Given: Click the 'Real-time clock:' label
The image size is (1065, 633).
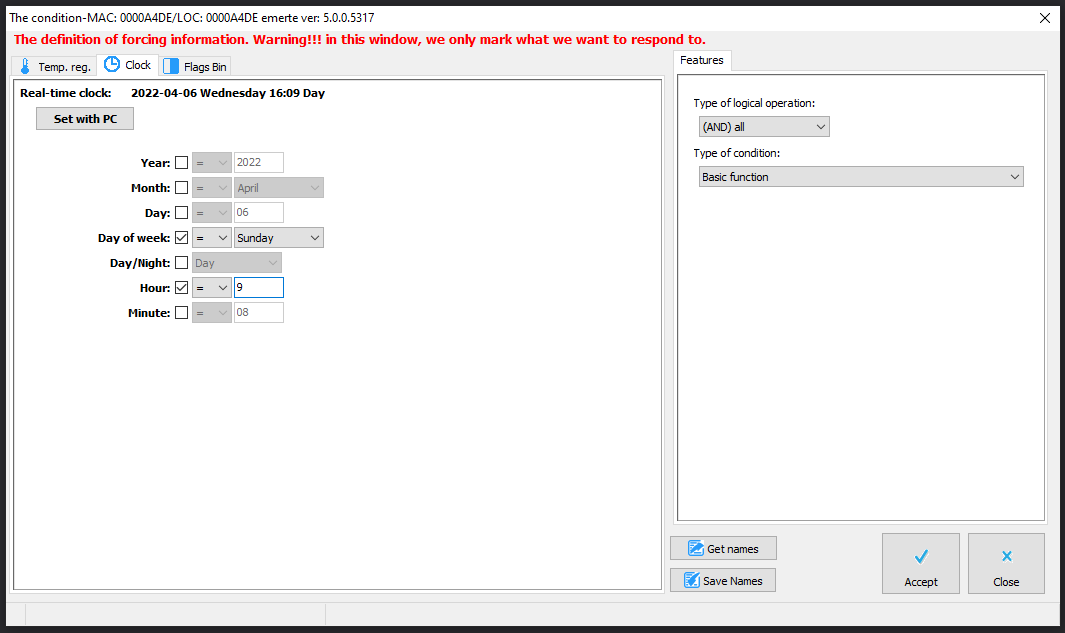Looking at the screenshot, I should coord(65,93).
